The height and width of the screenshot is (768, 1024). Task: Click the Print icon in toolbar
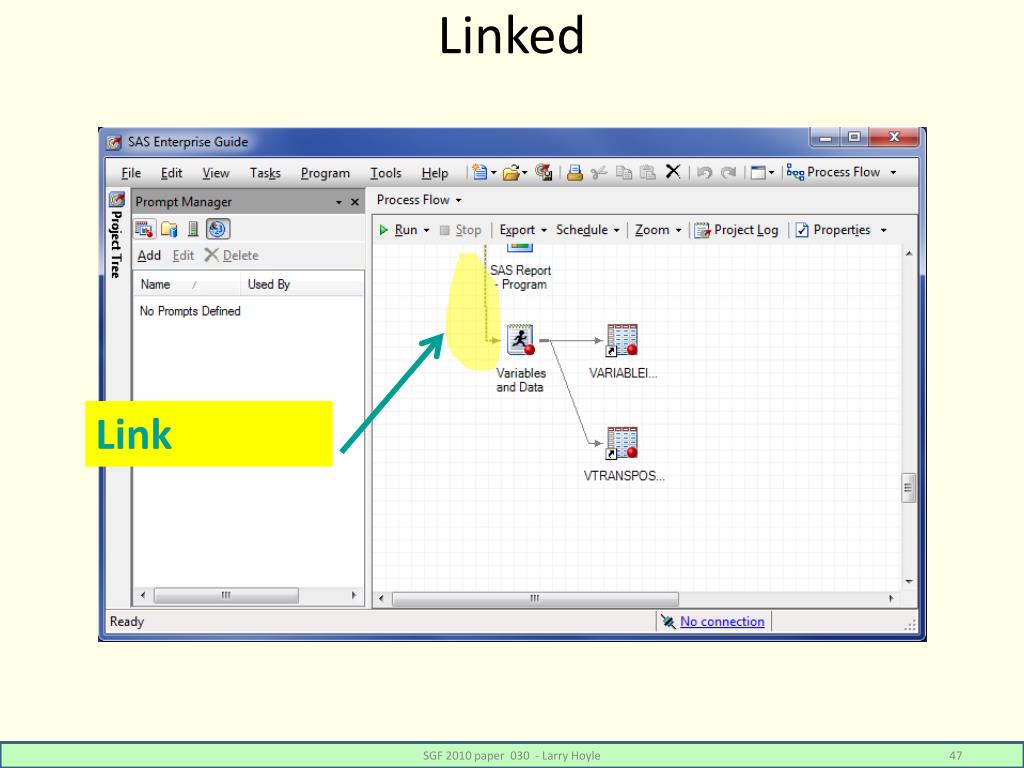pos(575,172)
